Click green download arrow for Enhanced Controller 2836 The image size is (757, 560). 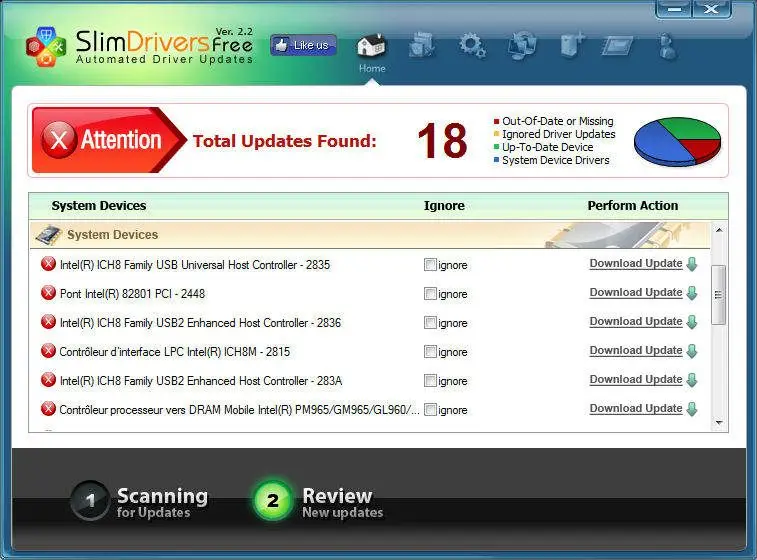692,322
